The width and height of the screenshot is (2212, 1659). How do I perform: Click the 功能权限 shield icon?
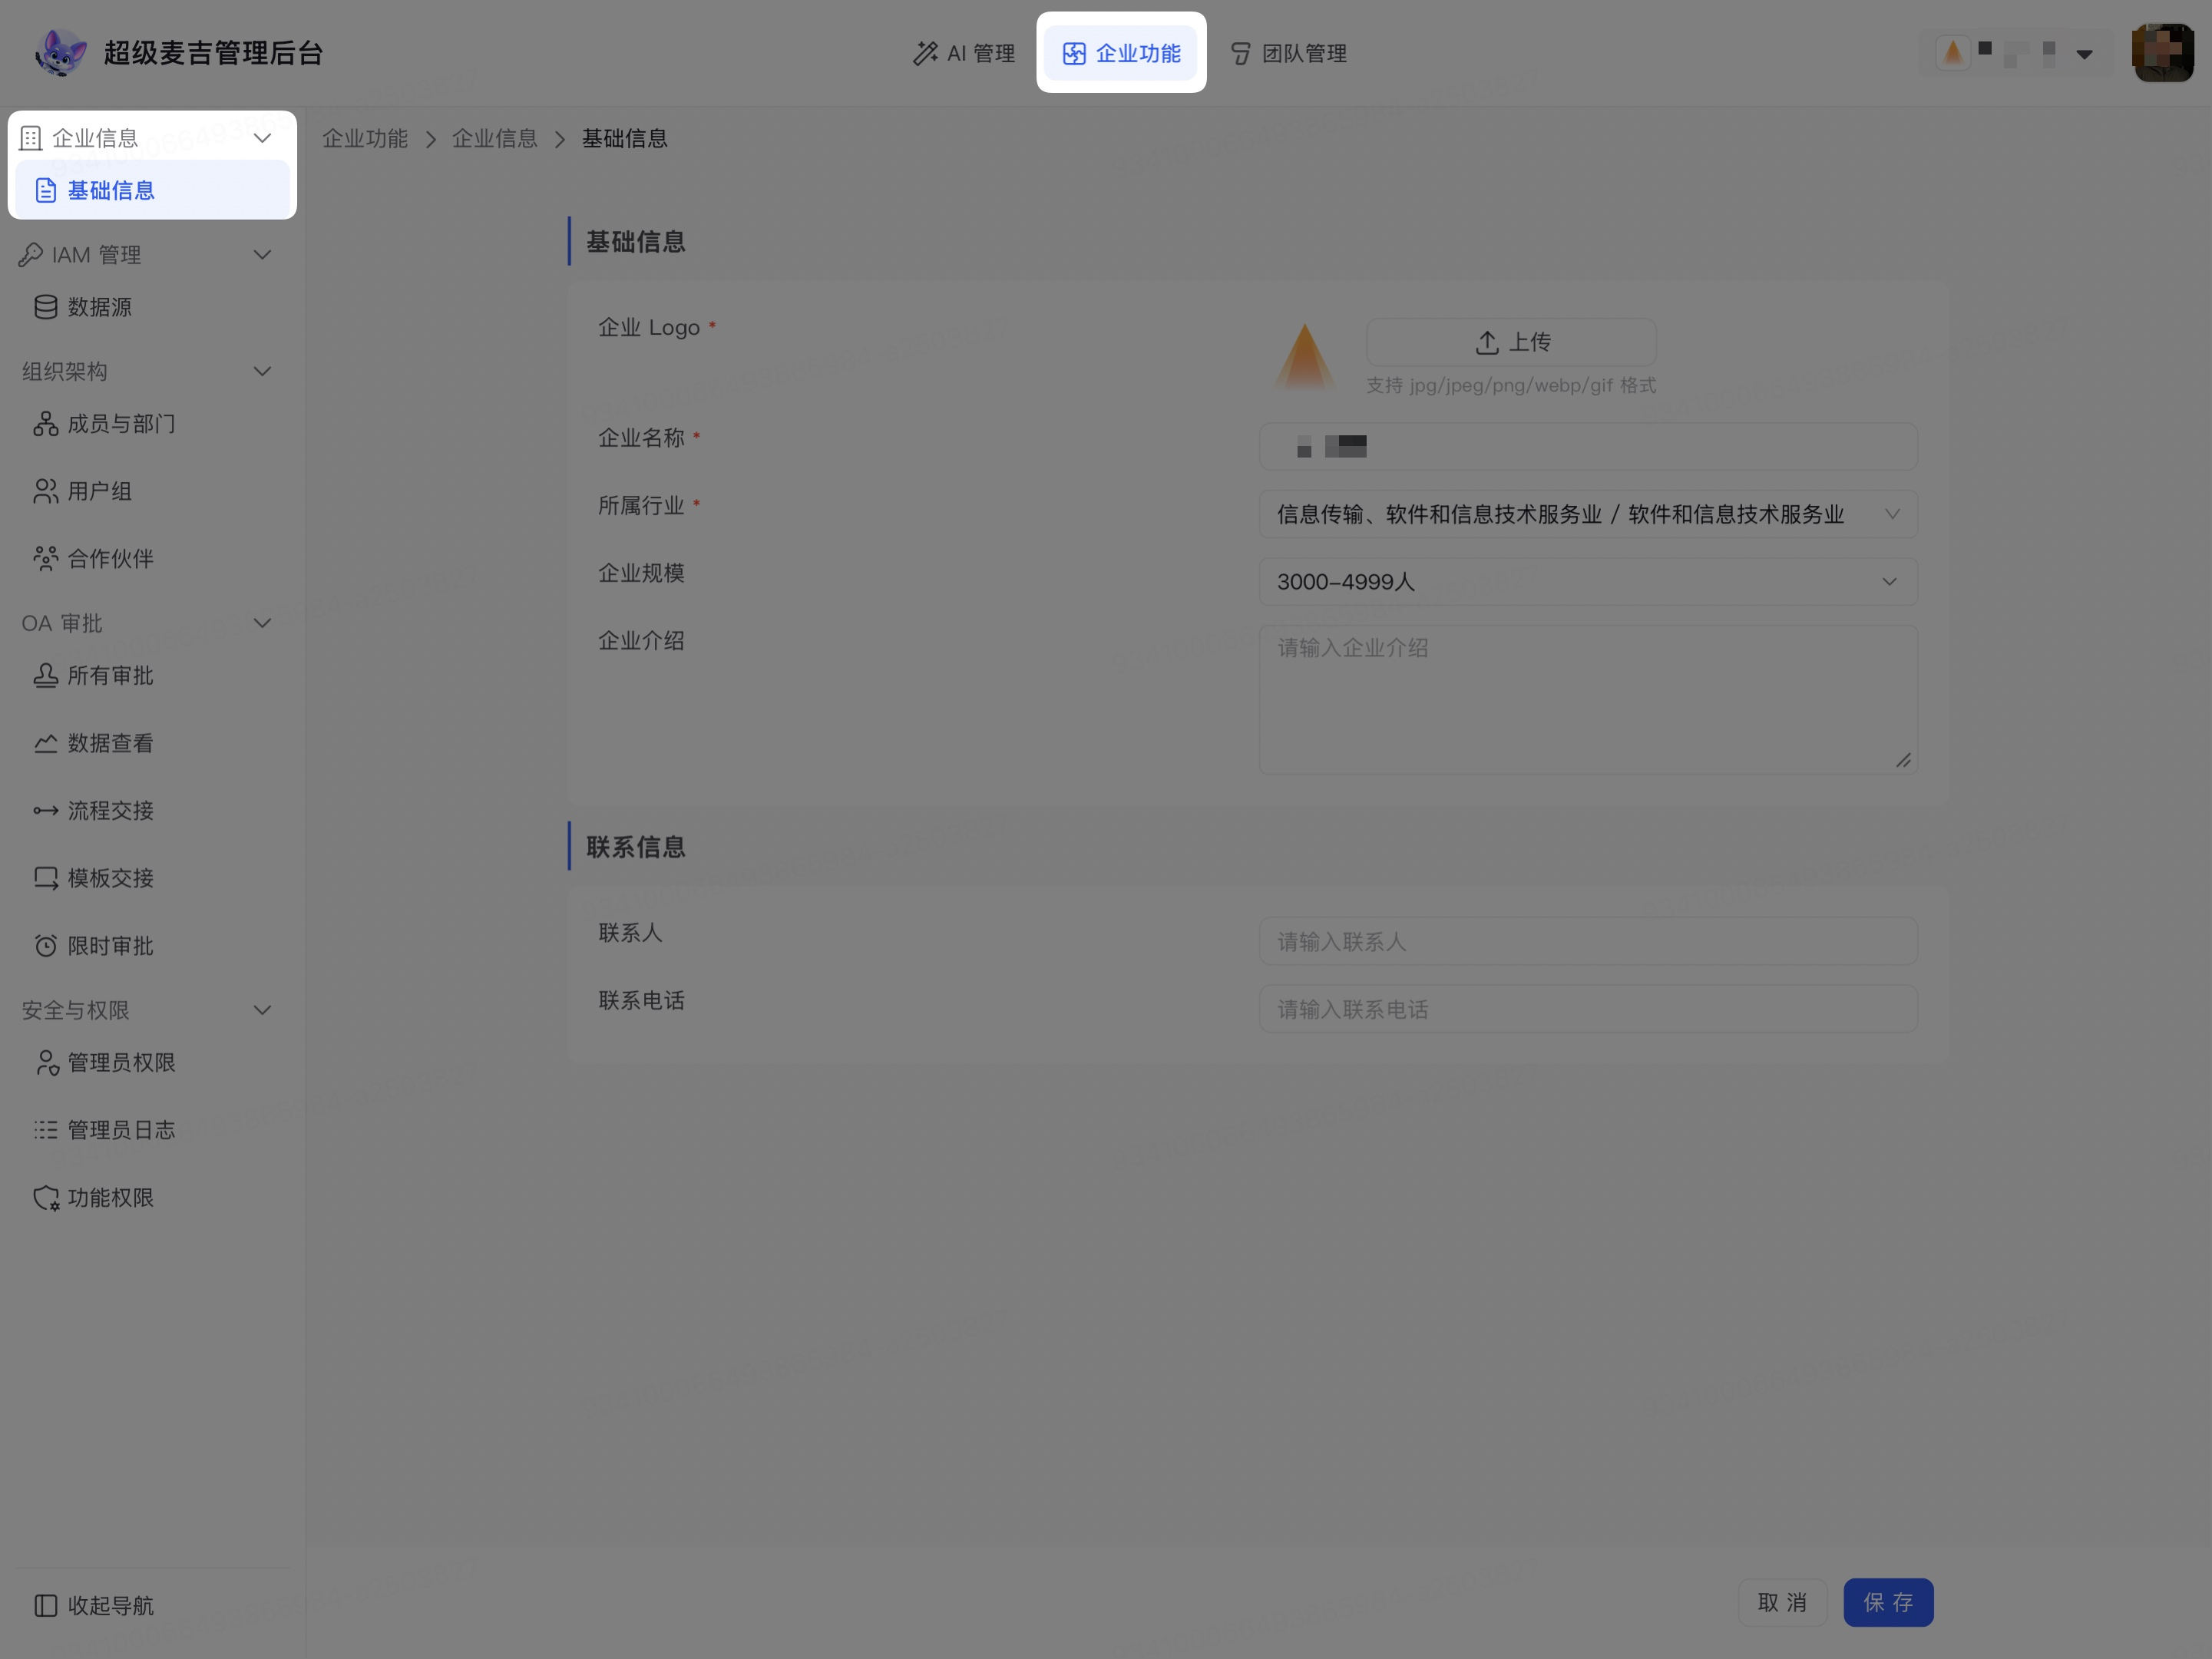[x=46, y=1198]
